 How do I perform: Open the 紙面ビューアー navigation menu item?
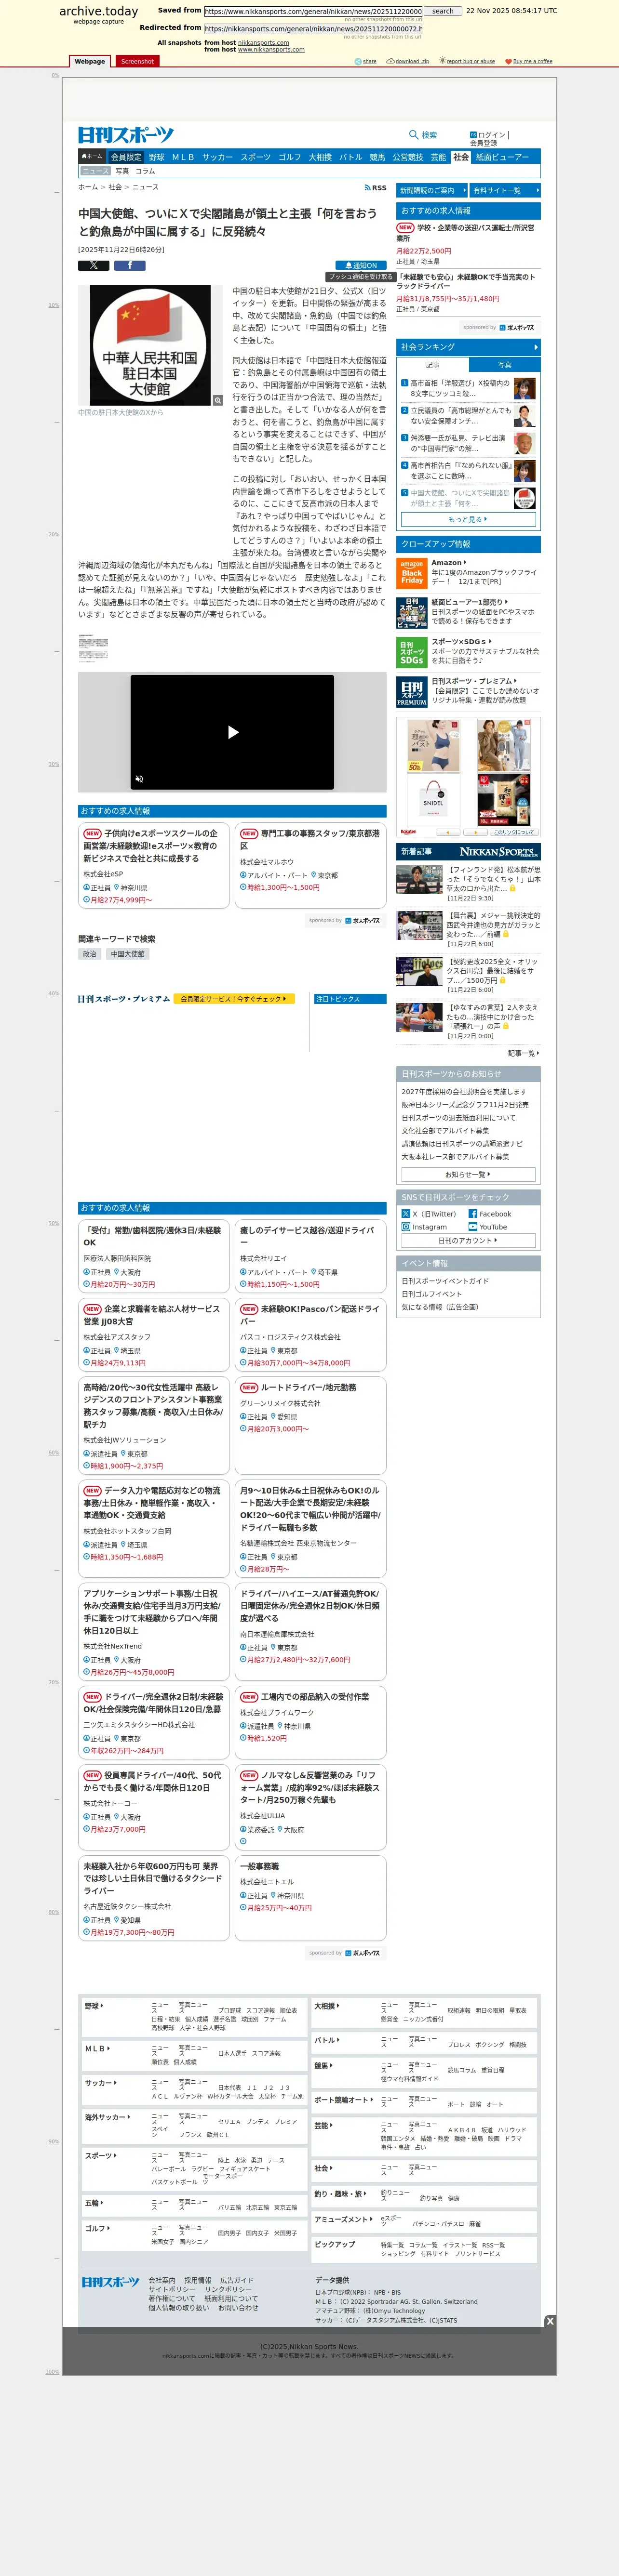[x=502, y=157]
